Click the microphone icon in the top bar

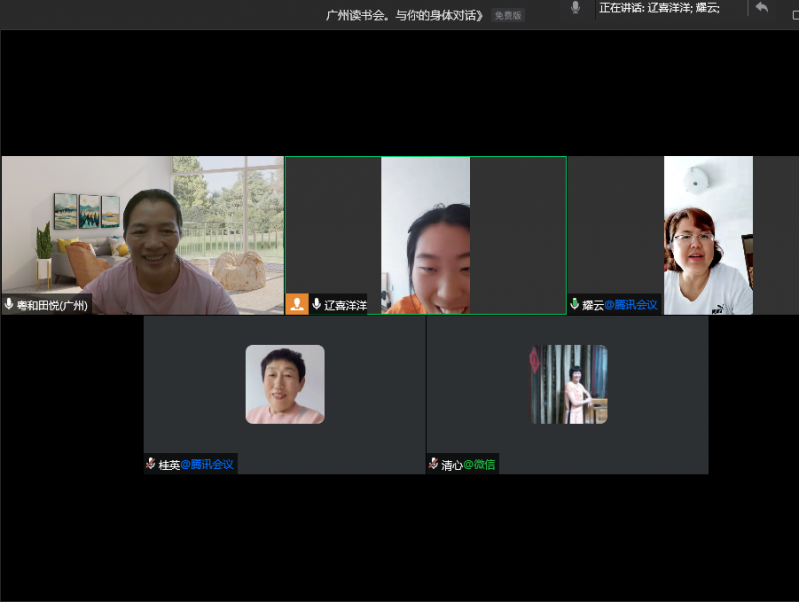pos(575,8)
